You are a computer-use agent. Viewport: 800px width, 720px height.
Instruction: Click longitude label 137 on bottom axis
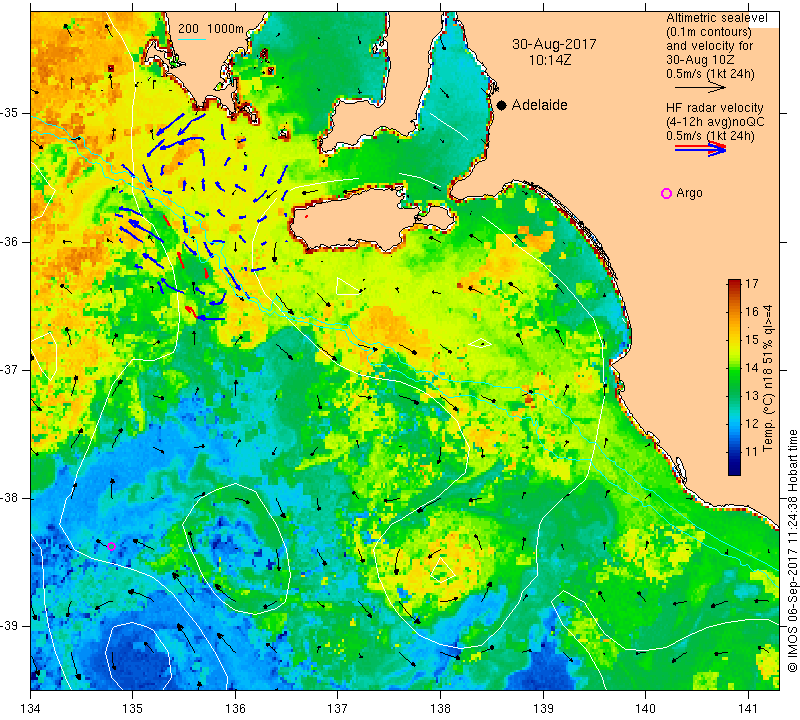tap(338, 708)
